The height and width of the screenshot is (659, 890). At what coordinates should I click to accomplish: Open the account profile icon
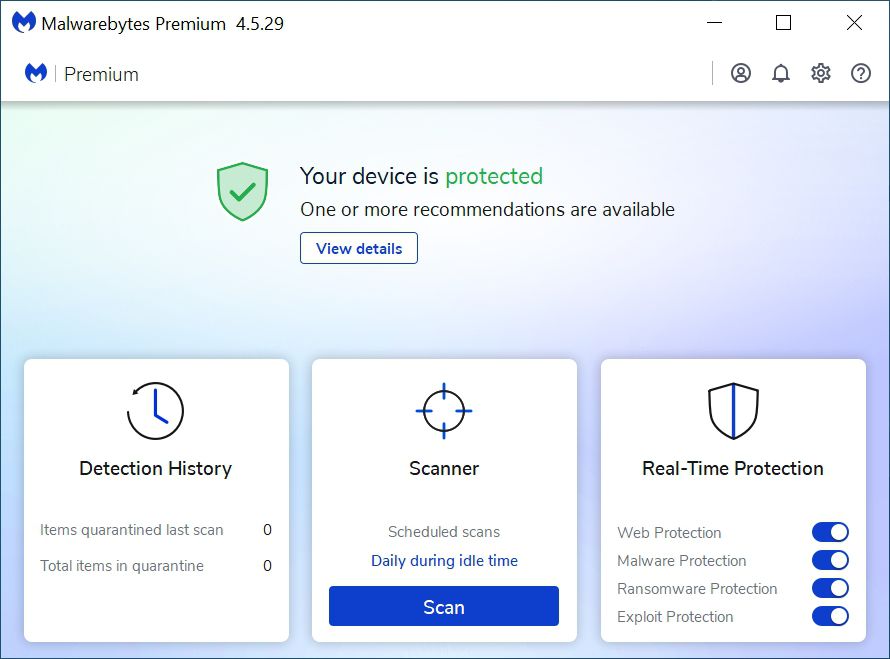point(741,73)
